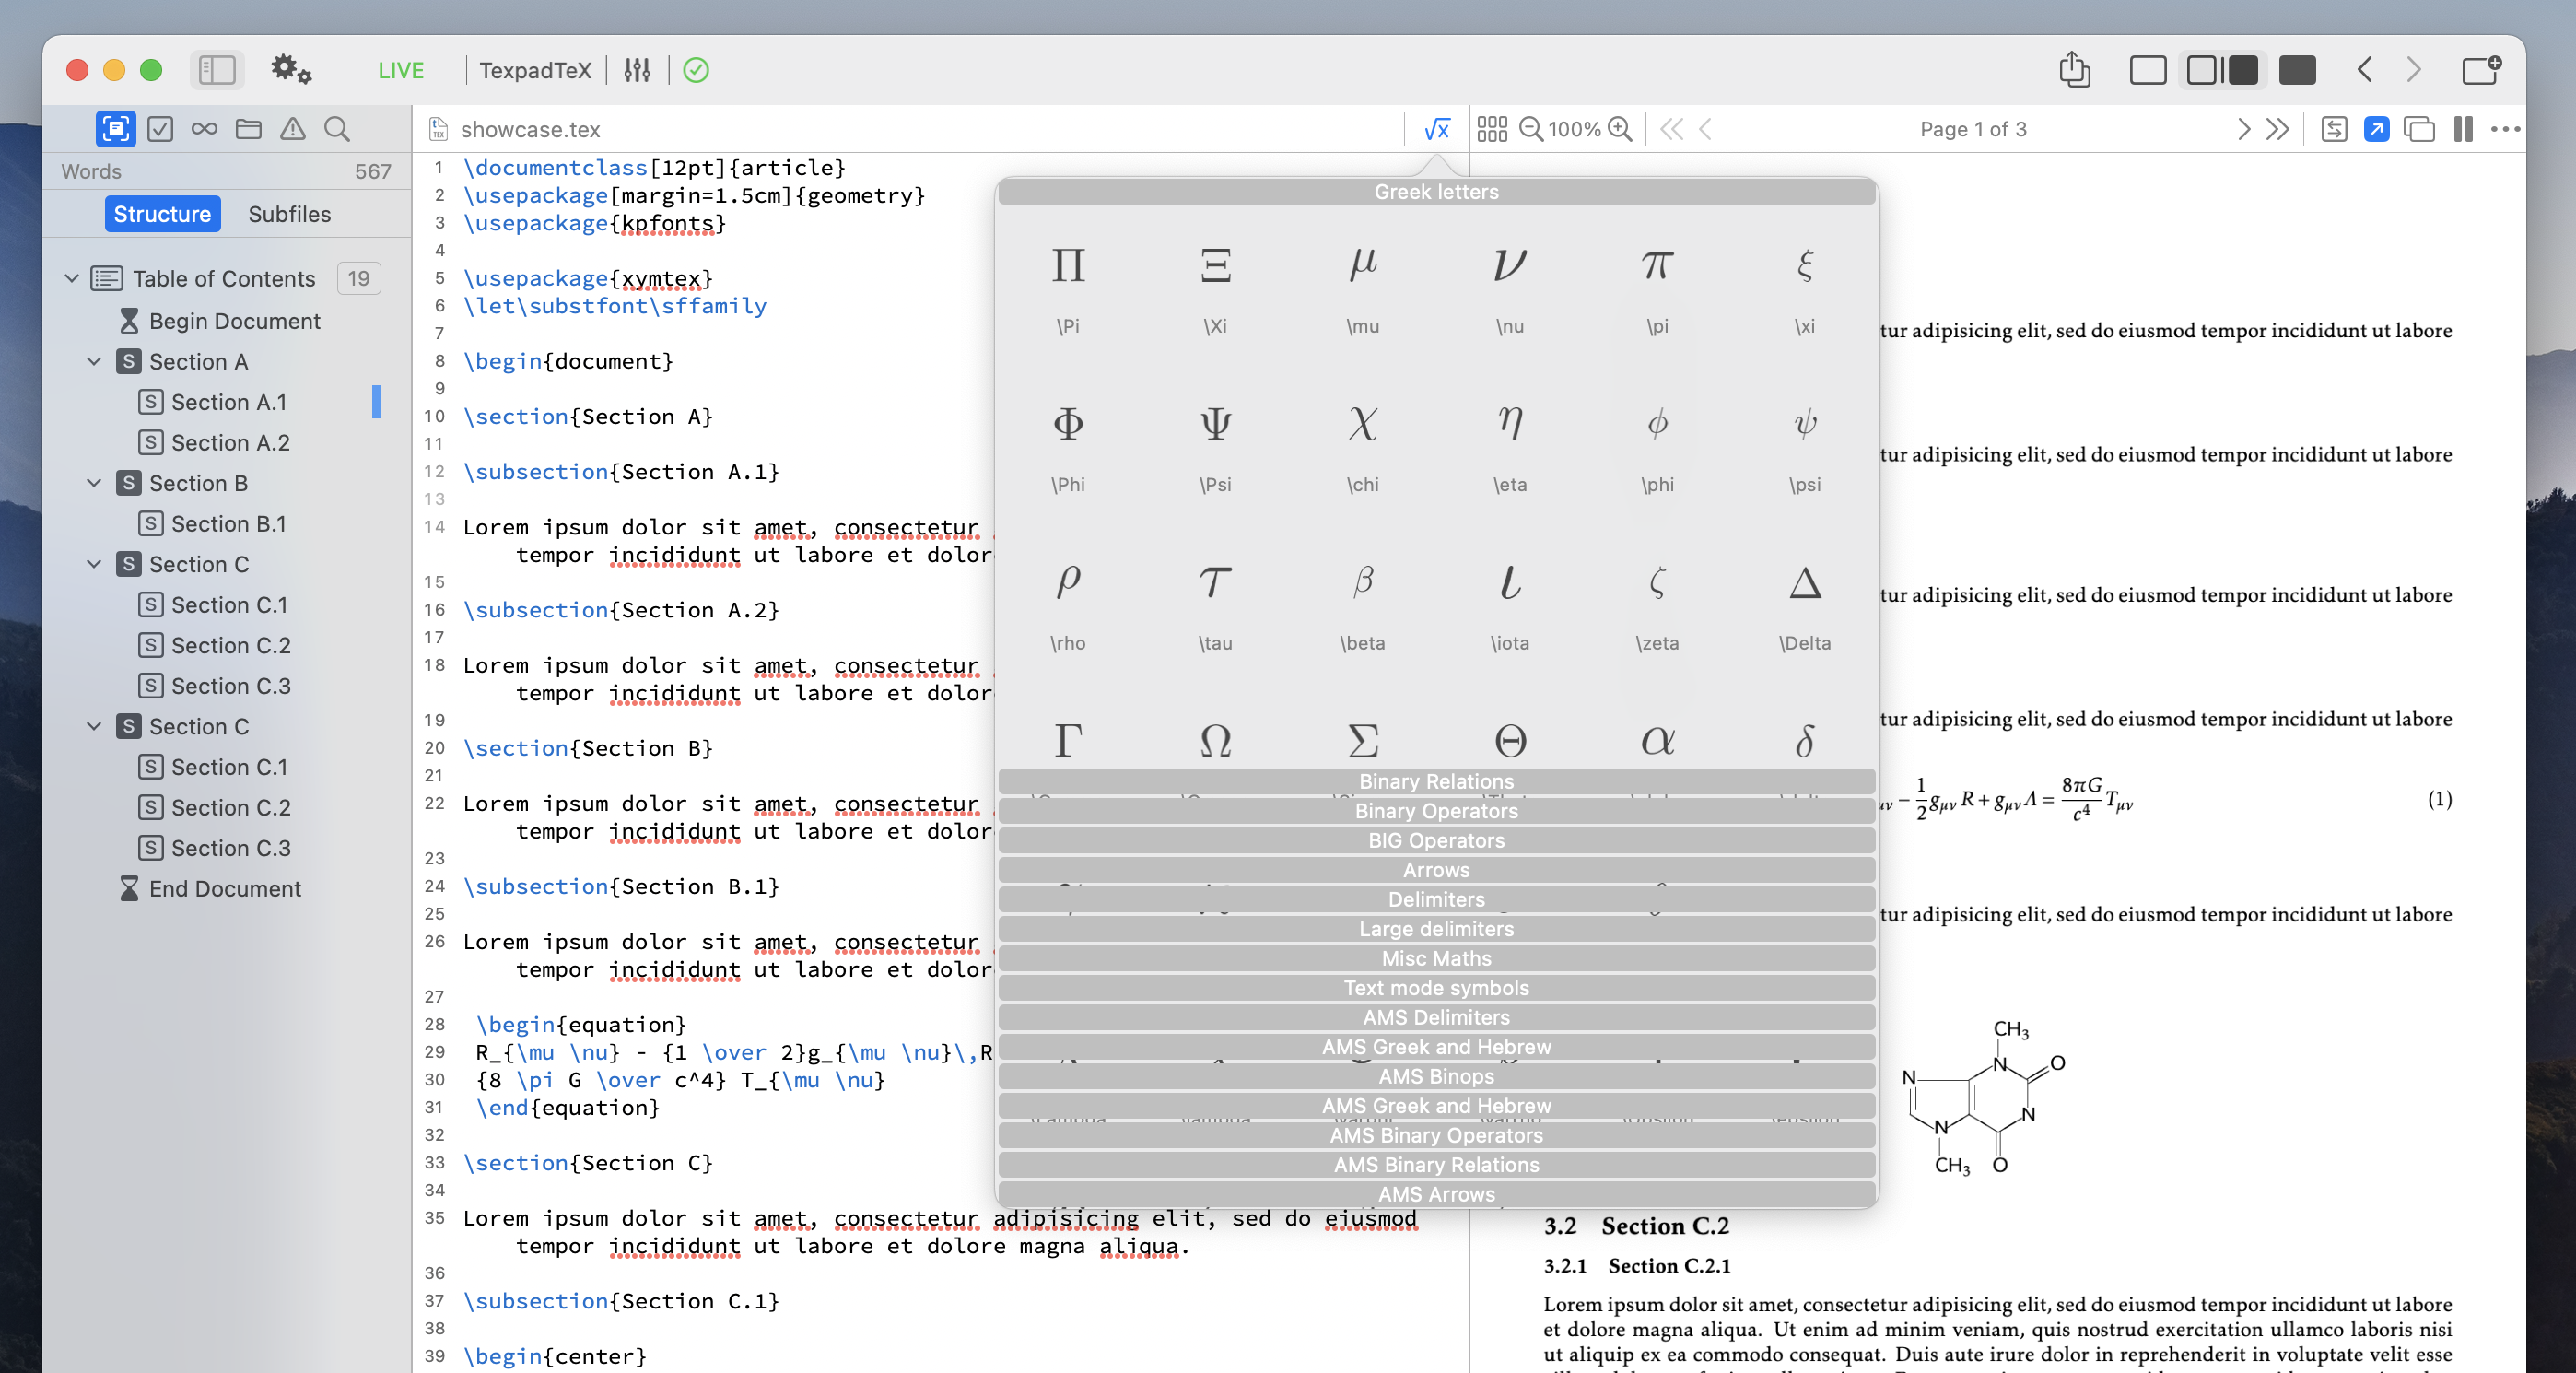Open the typeset settings gears
The width and height of the screenshot is (2576, 1373).
pos(291,70)
